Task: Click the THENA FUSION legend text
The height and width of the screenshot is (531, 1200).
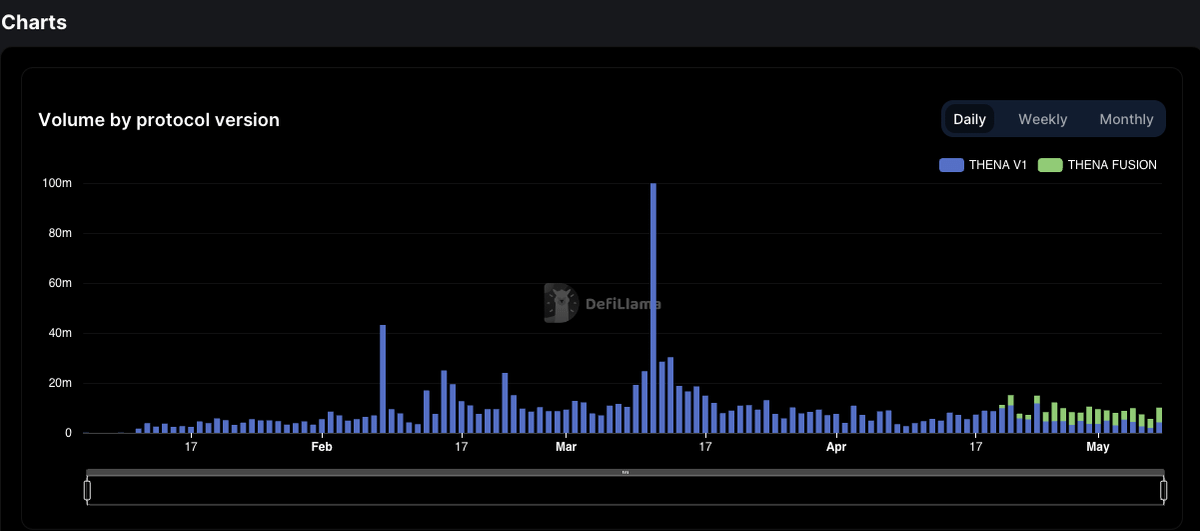Action: click(1112, 165)
